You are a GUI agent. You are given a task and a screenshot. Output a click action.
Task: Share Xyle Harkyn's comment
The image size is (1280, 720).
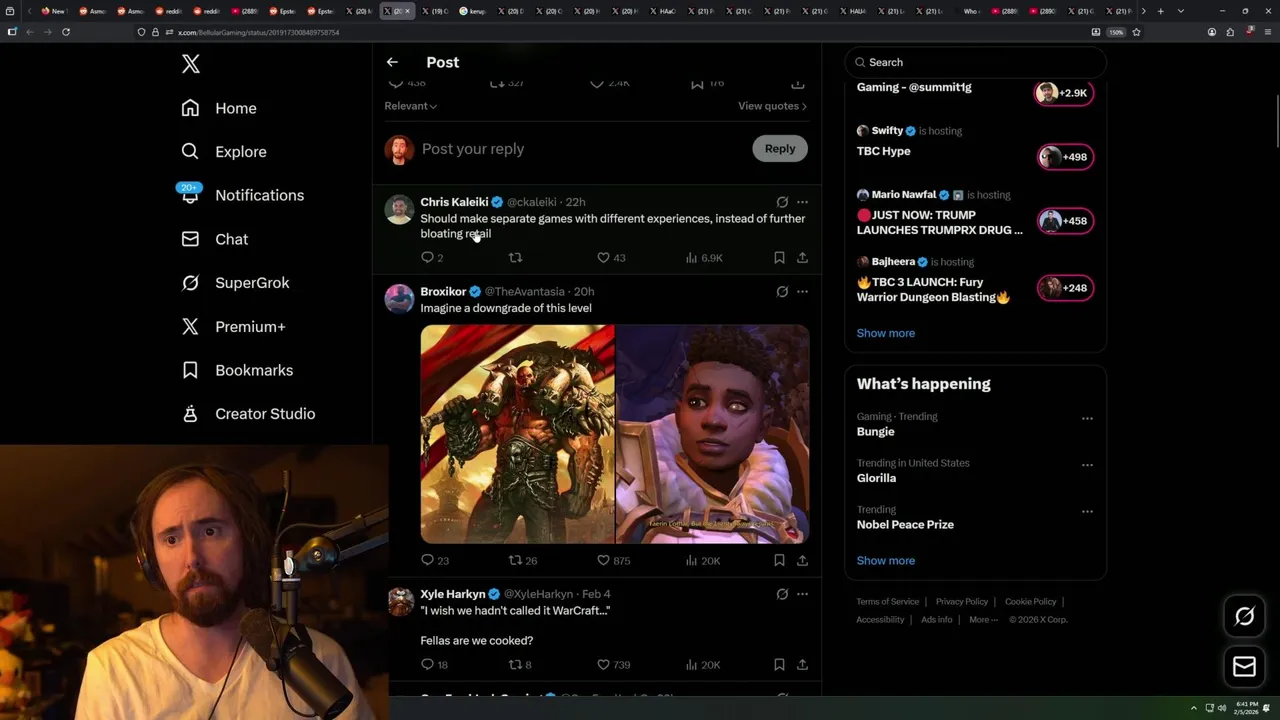point(802,665)
